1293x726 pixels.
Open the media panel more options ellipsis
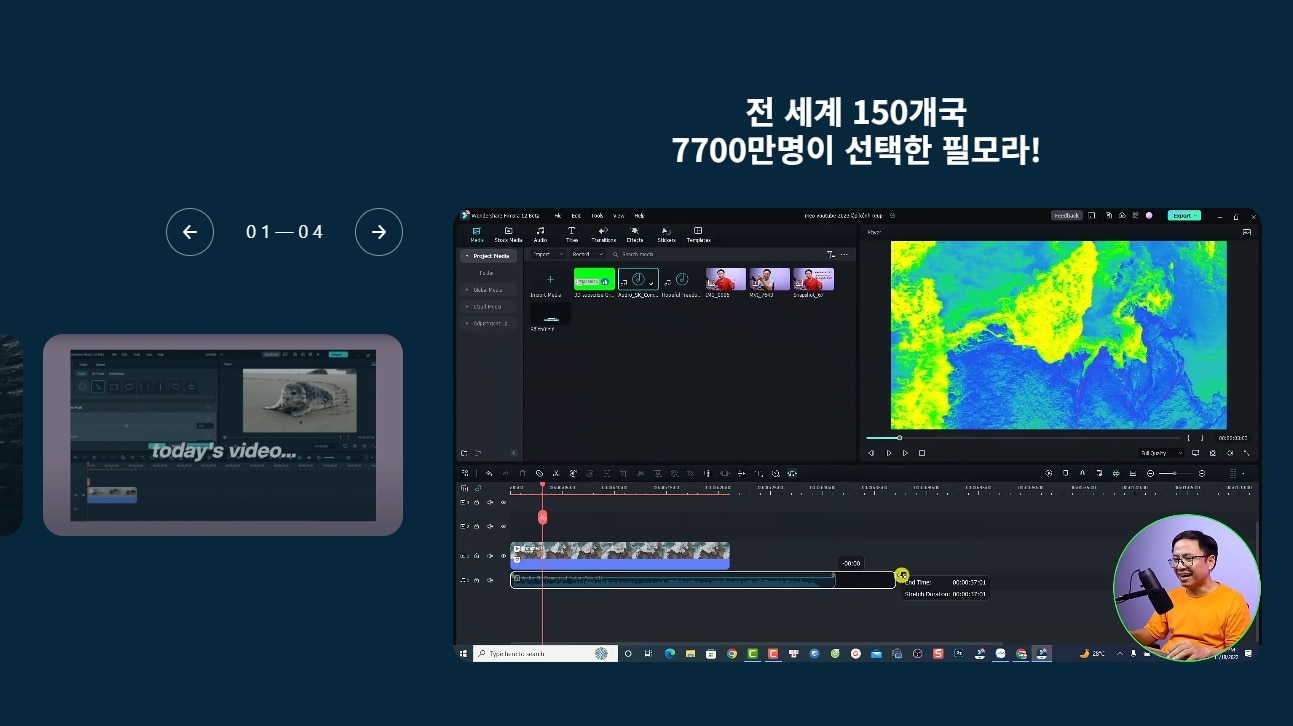pyautogui.click(x=844, y=254)
